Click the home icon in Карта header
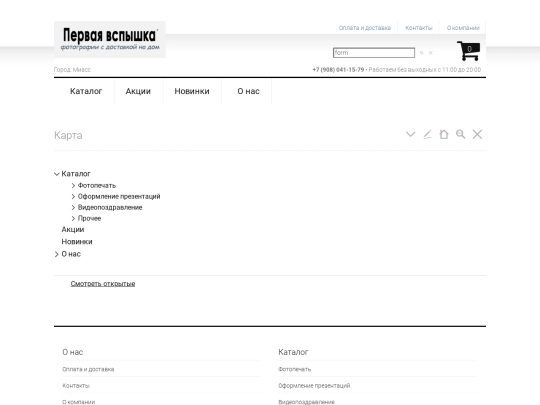 pyautogui.click(x=444, y=134)
